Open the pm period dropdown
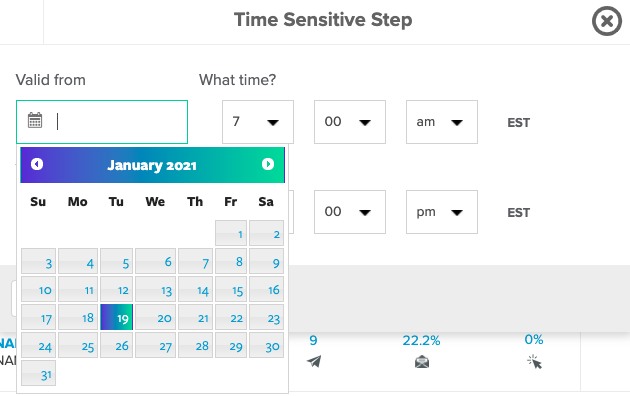Screen dimensions: 630x396 [x=442, y=212]
